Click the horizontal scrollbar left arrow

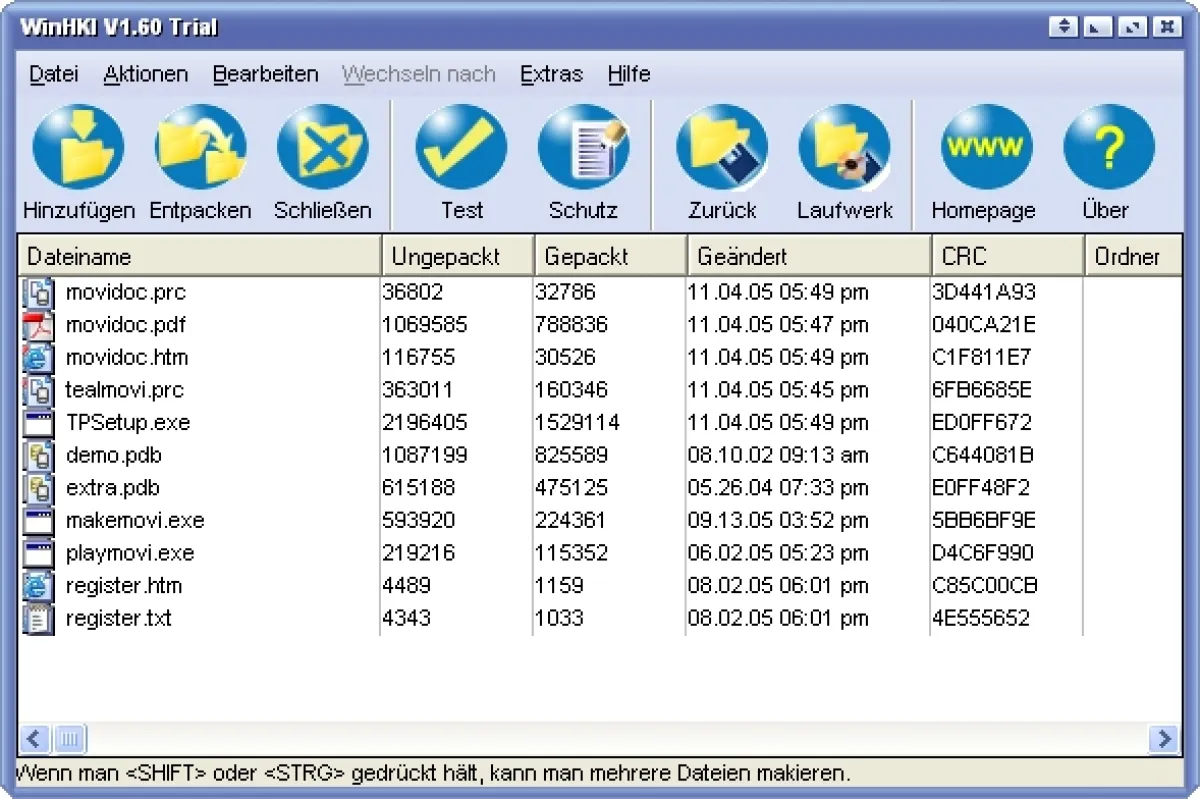(34, 739)
